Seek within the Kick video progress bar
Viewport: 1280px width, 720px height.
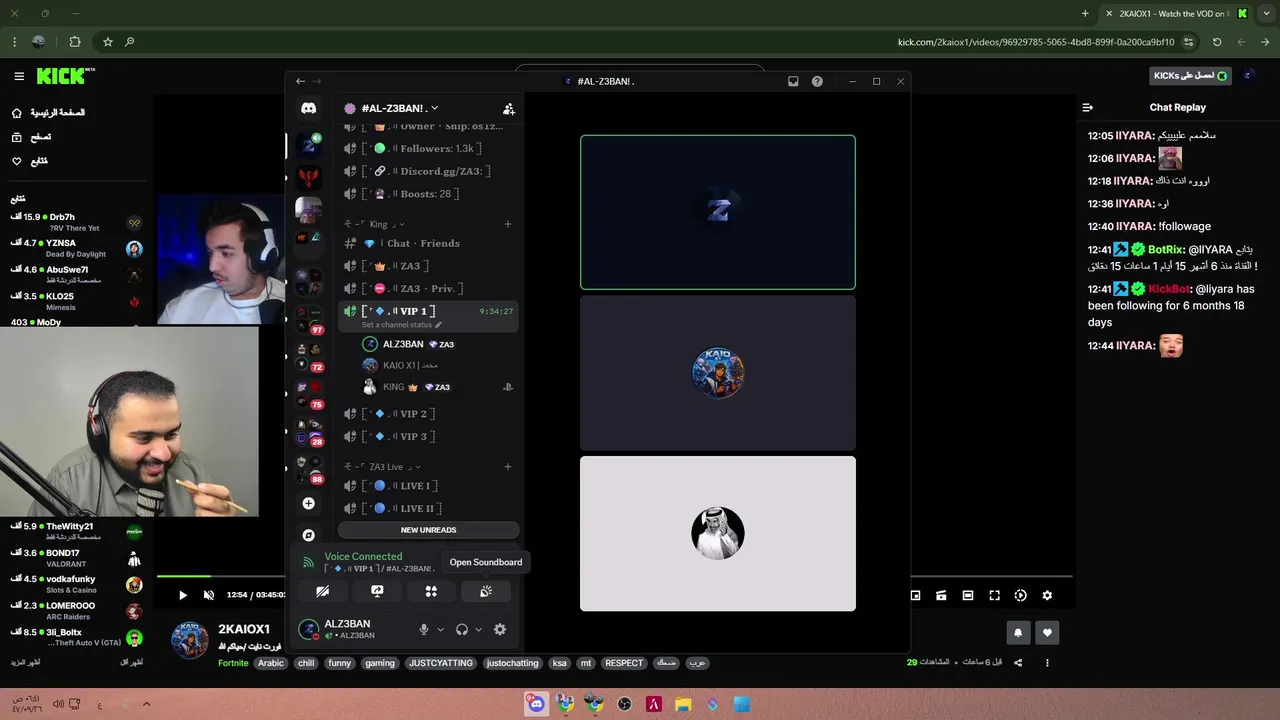(x=615, y=576)
